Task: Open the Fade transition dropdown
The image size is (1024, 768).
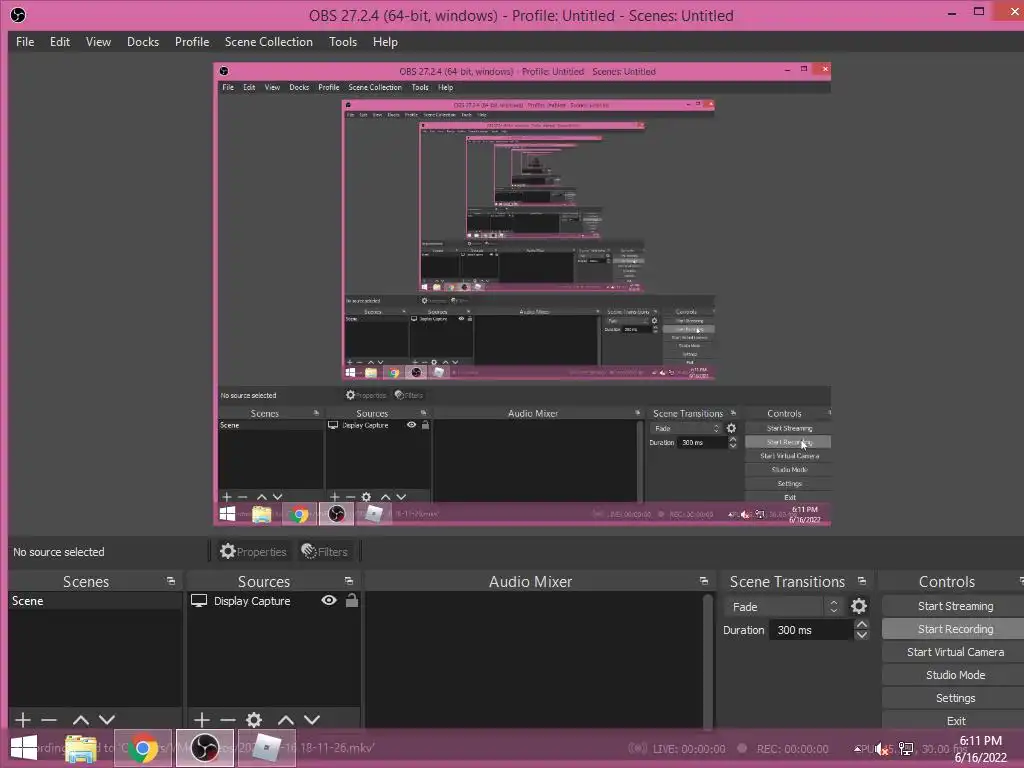Action: pyautogui.click(x=784, y=607)
